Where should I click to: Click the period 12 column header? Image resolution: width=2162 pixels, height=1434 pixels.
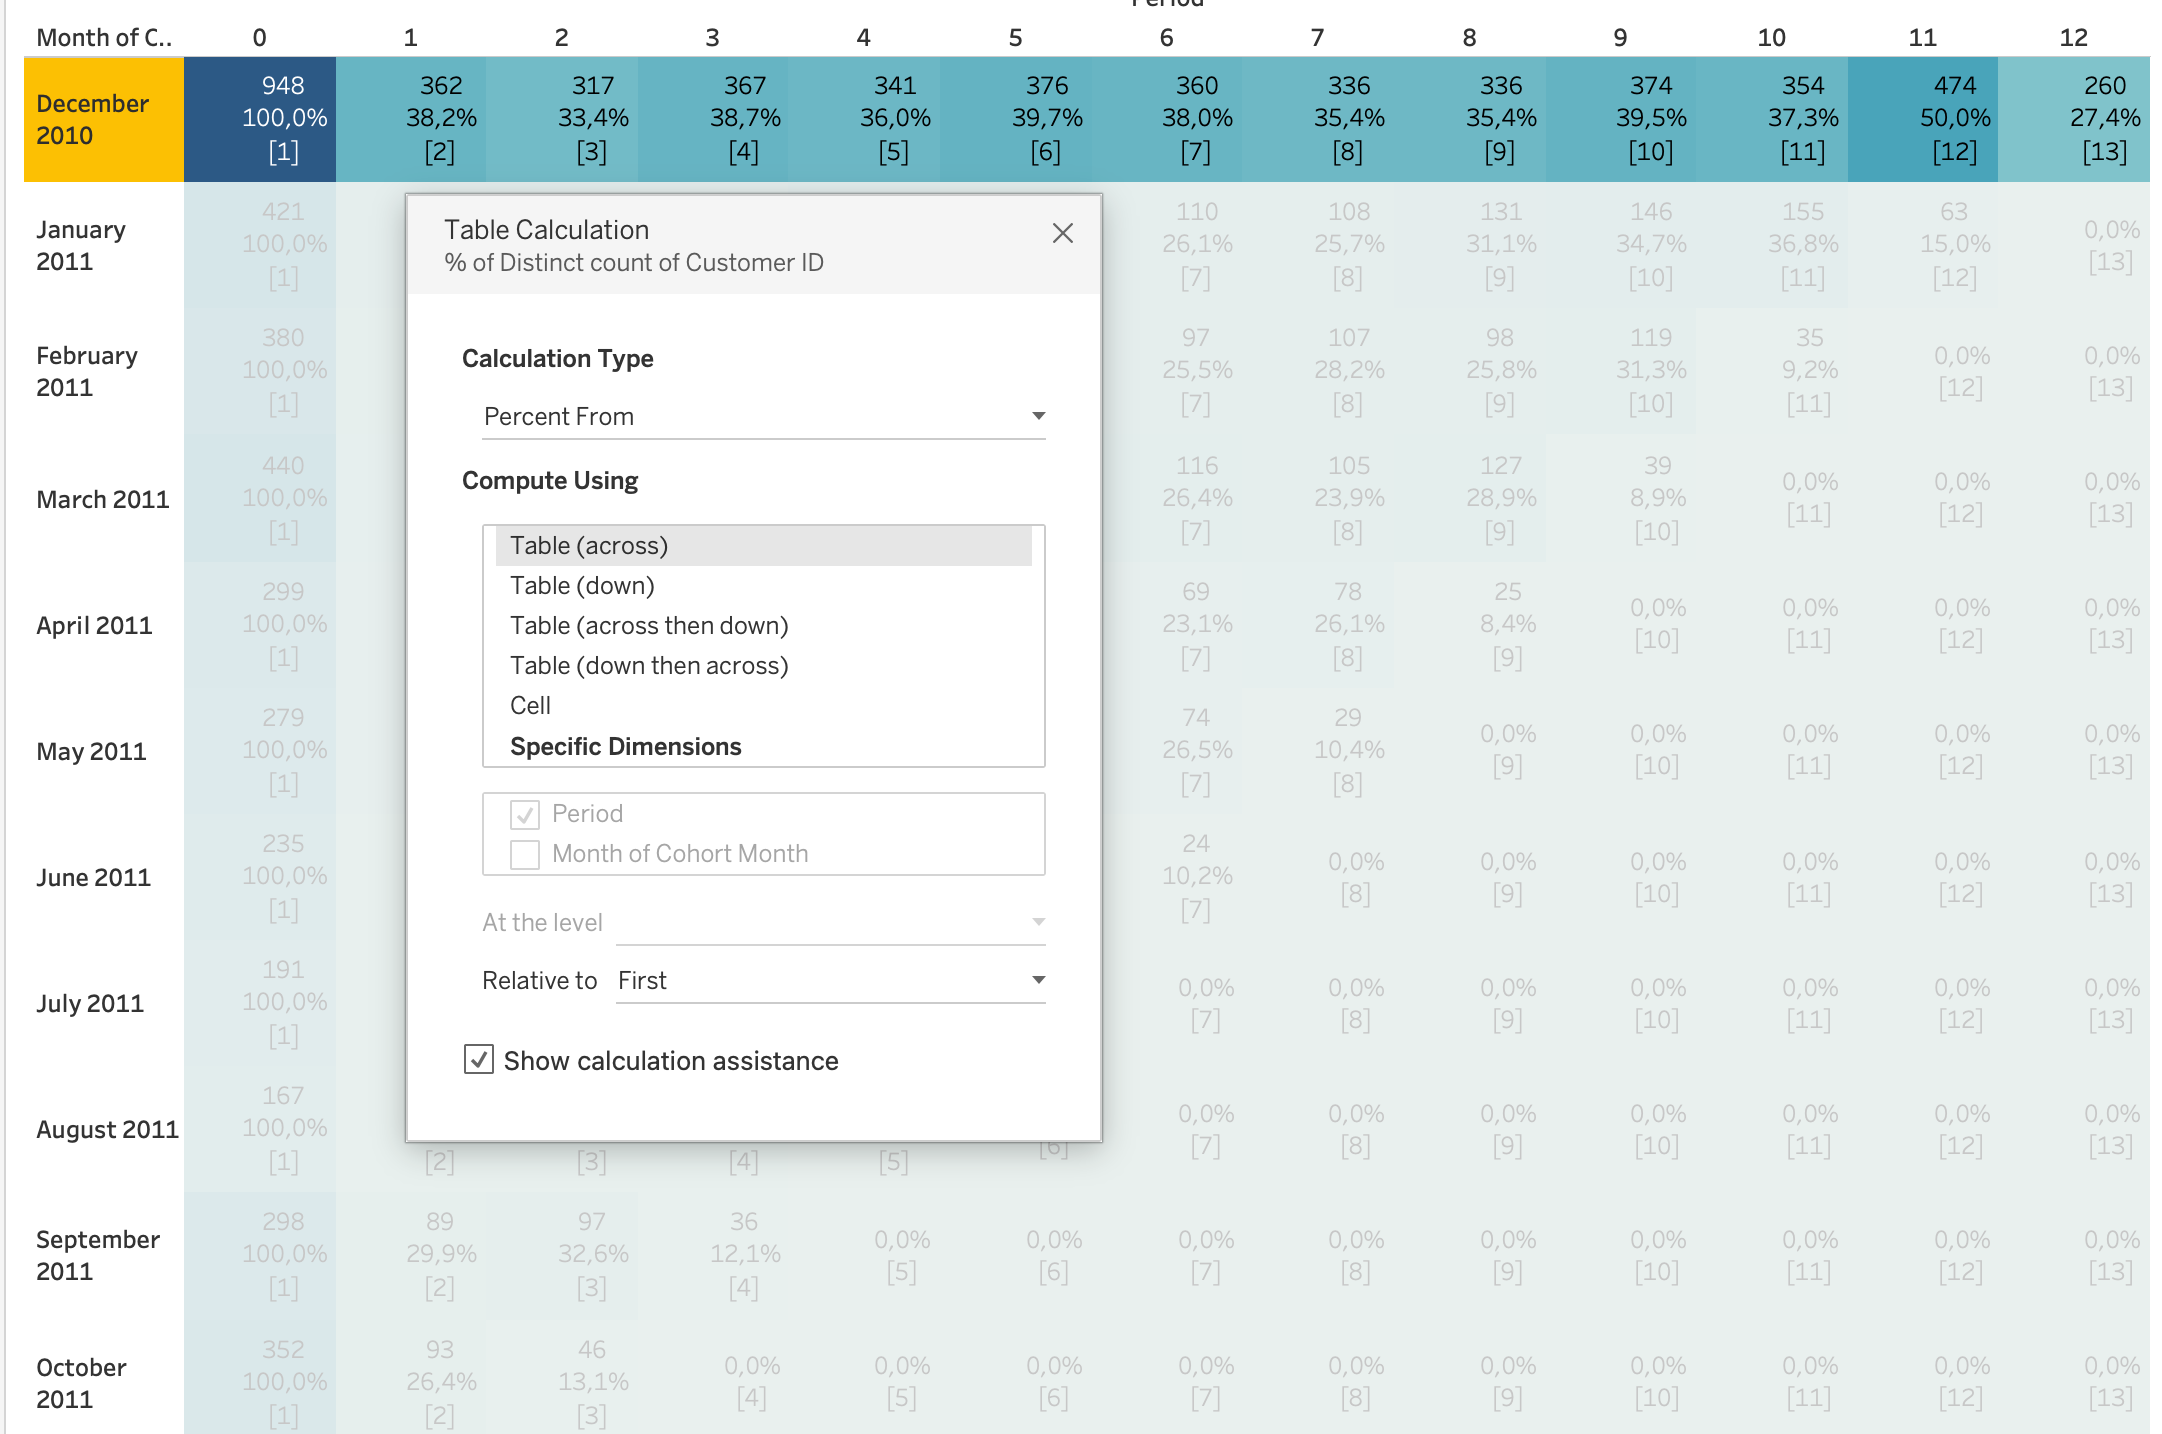(2073, 38)
